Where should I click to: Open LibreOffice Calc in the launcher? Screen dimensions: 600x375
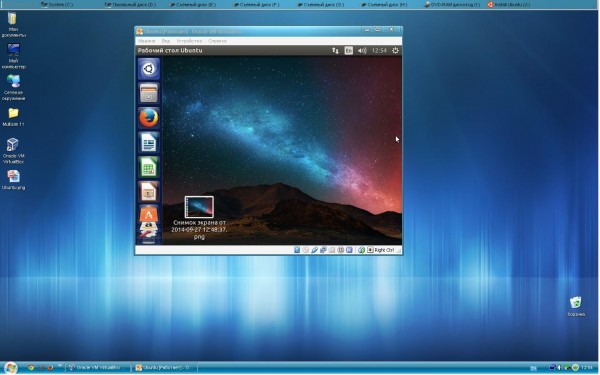(x=149, y=167)
